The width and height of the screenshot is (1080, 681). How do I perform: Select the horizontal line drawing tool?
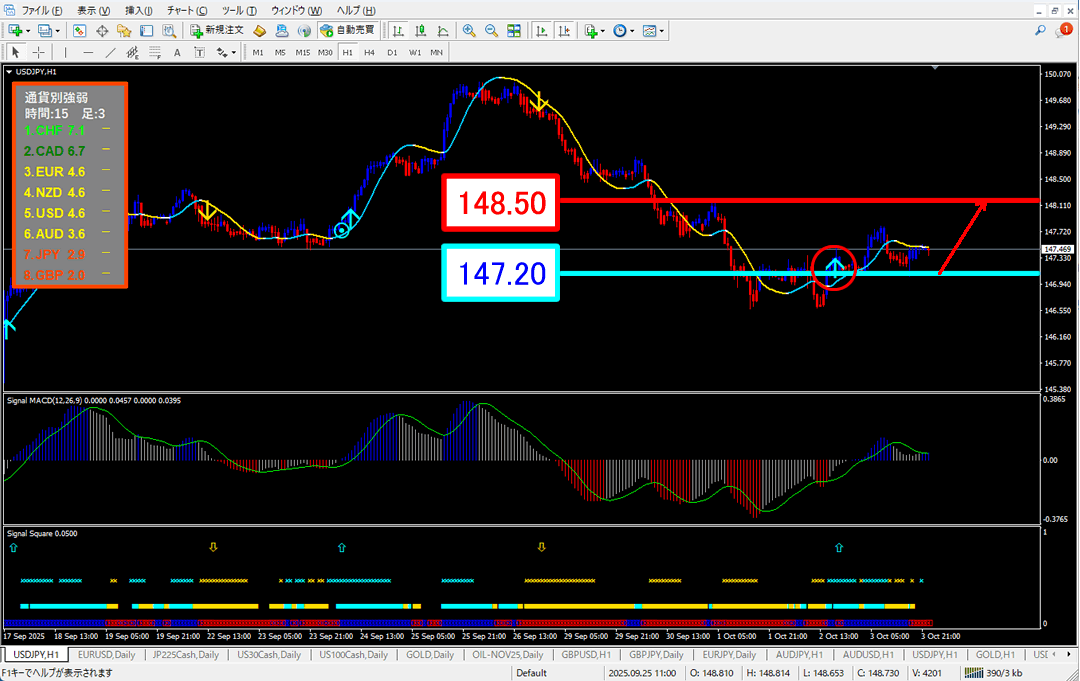tap(88, 52)
